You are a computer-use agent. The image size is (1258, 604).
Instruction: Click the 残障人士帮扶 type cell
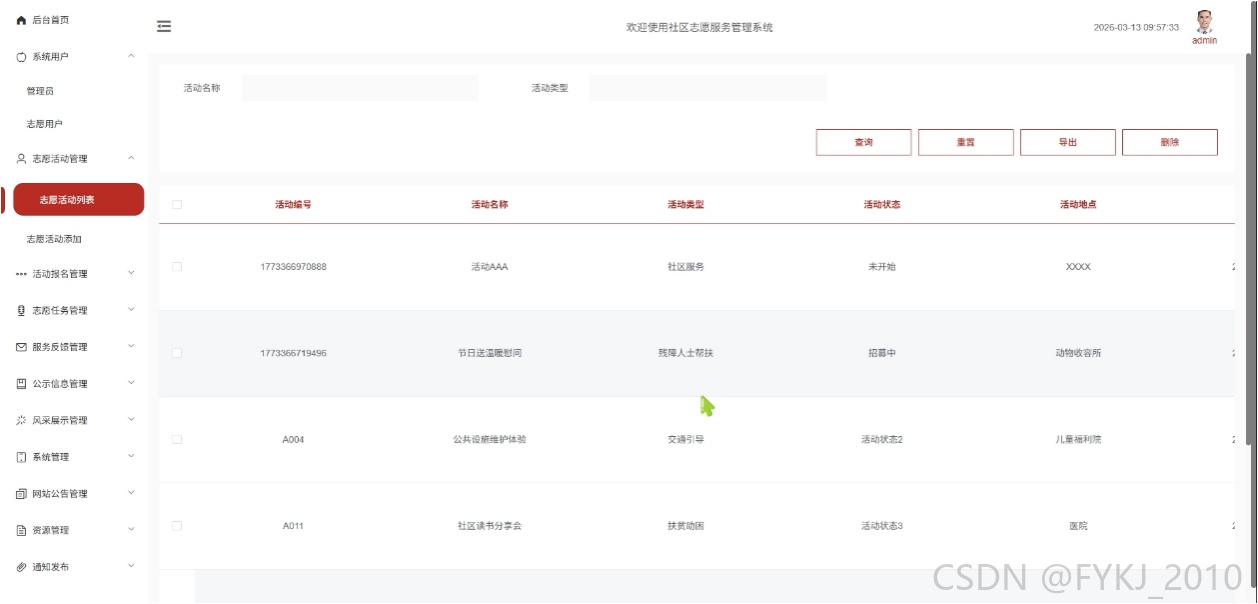tap(686, 353)
